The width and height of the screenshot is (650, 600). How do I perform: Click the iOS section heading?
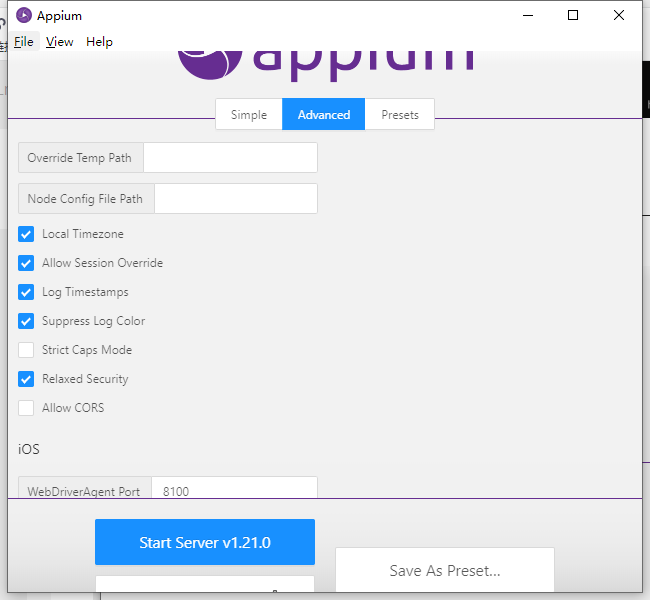click(x=29, y=449)
